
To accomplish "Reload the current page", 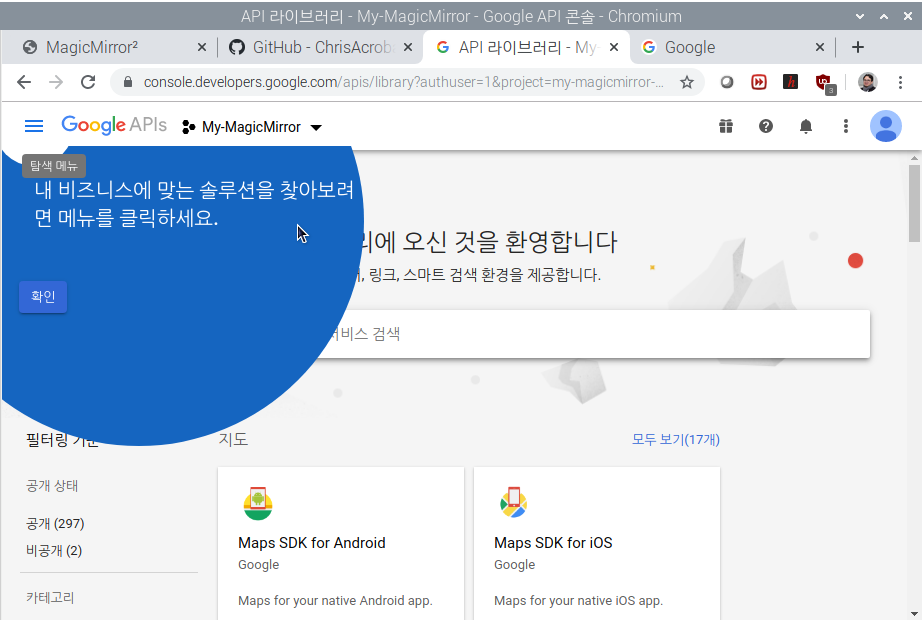I will click(x=88, y=82).
